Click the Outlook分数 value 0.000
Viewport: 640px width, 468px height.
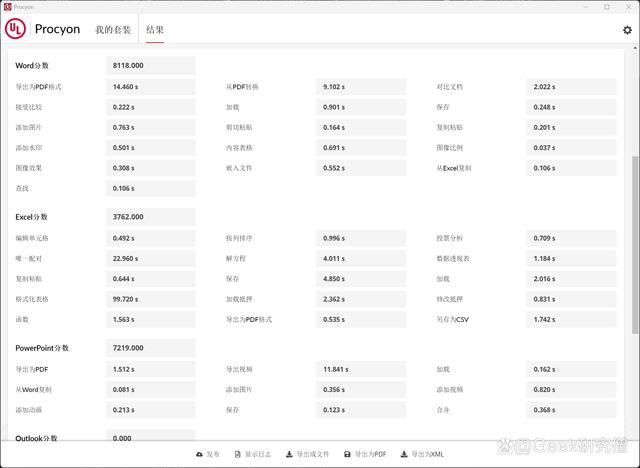point(150,438)
